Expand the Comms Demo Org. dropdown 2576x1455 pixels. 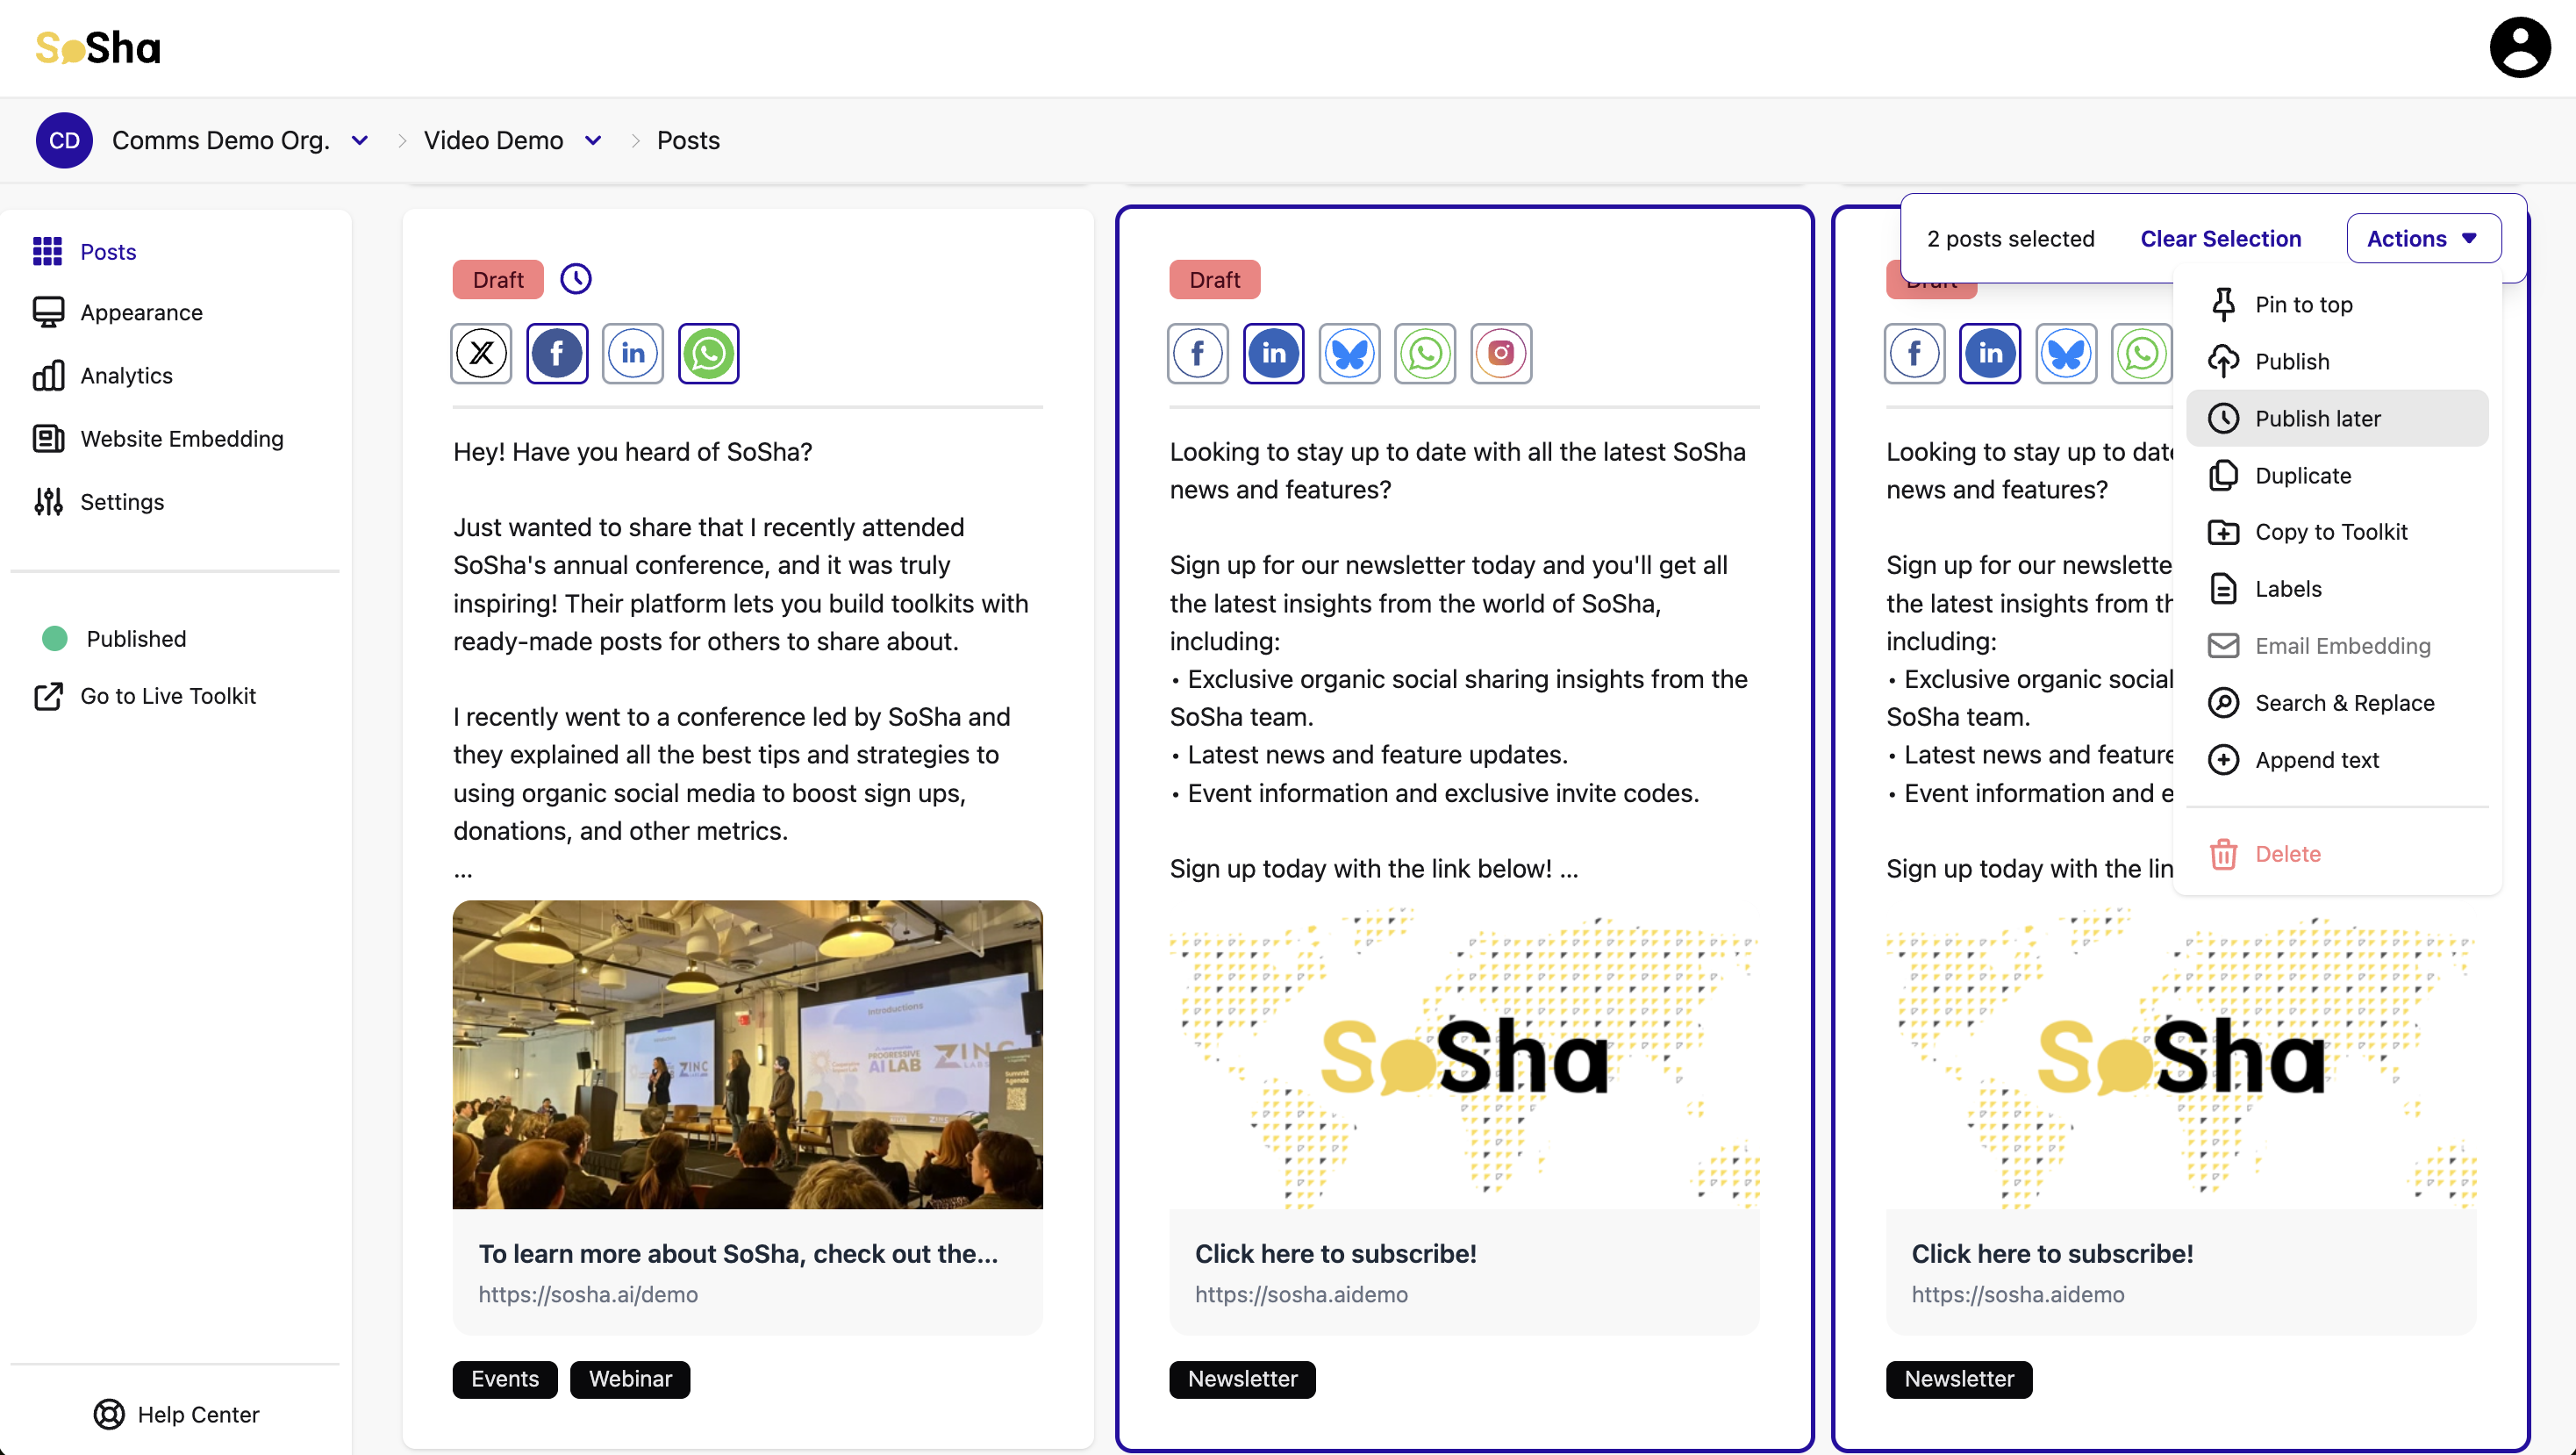[360, 141]
